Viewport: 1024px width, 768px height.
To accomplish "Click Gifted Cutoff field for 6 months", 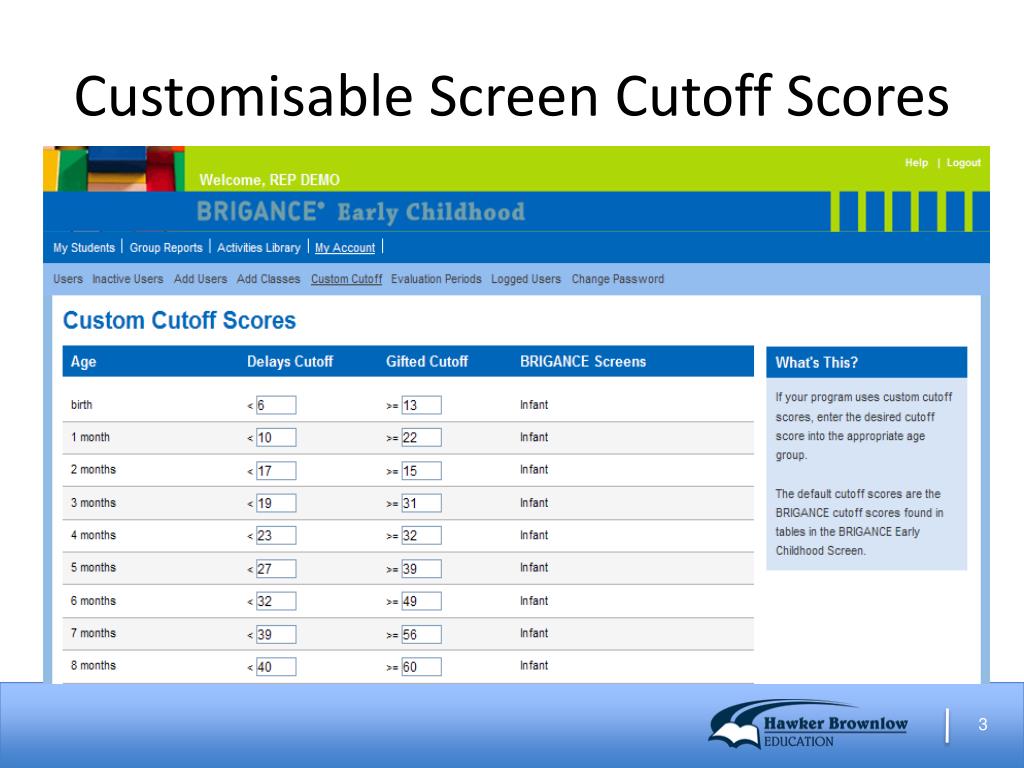I will coord(421,601).
